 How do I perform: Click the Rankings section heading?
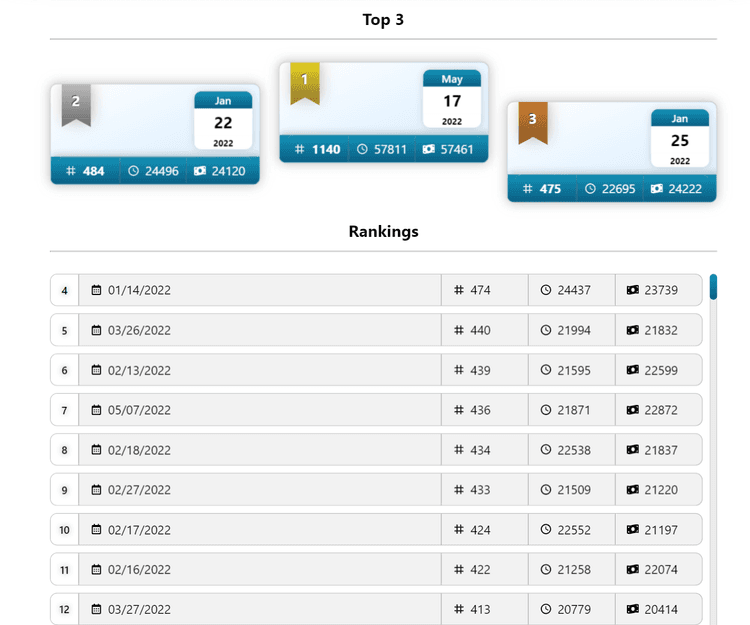pyautogui.click(x=383, y=231)
